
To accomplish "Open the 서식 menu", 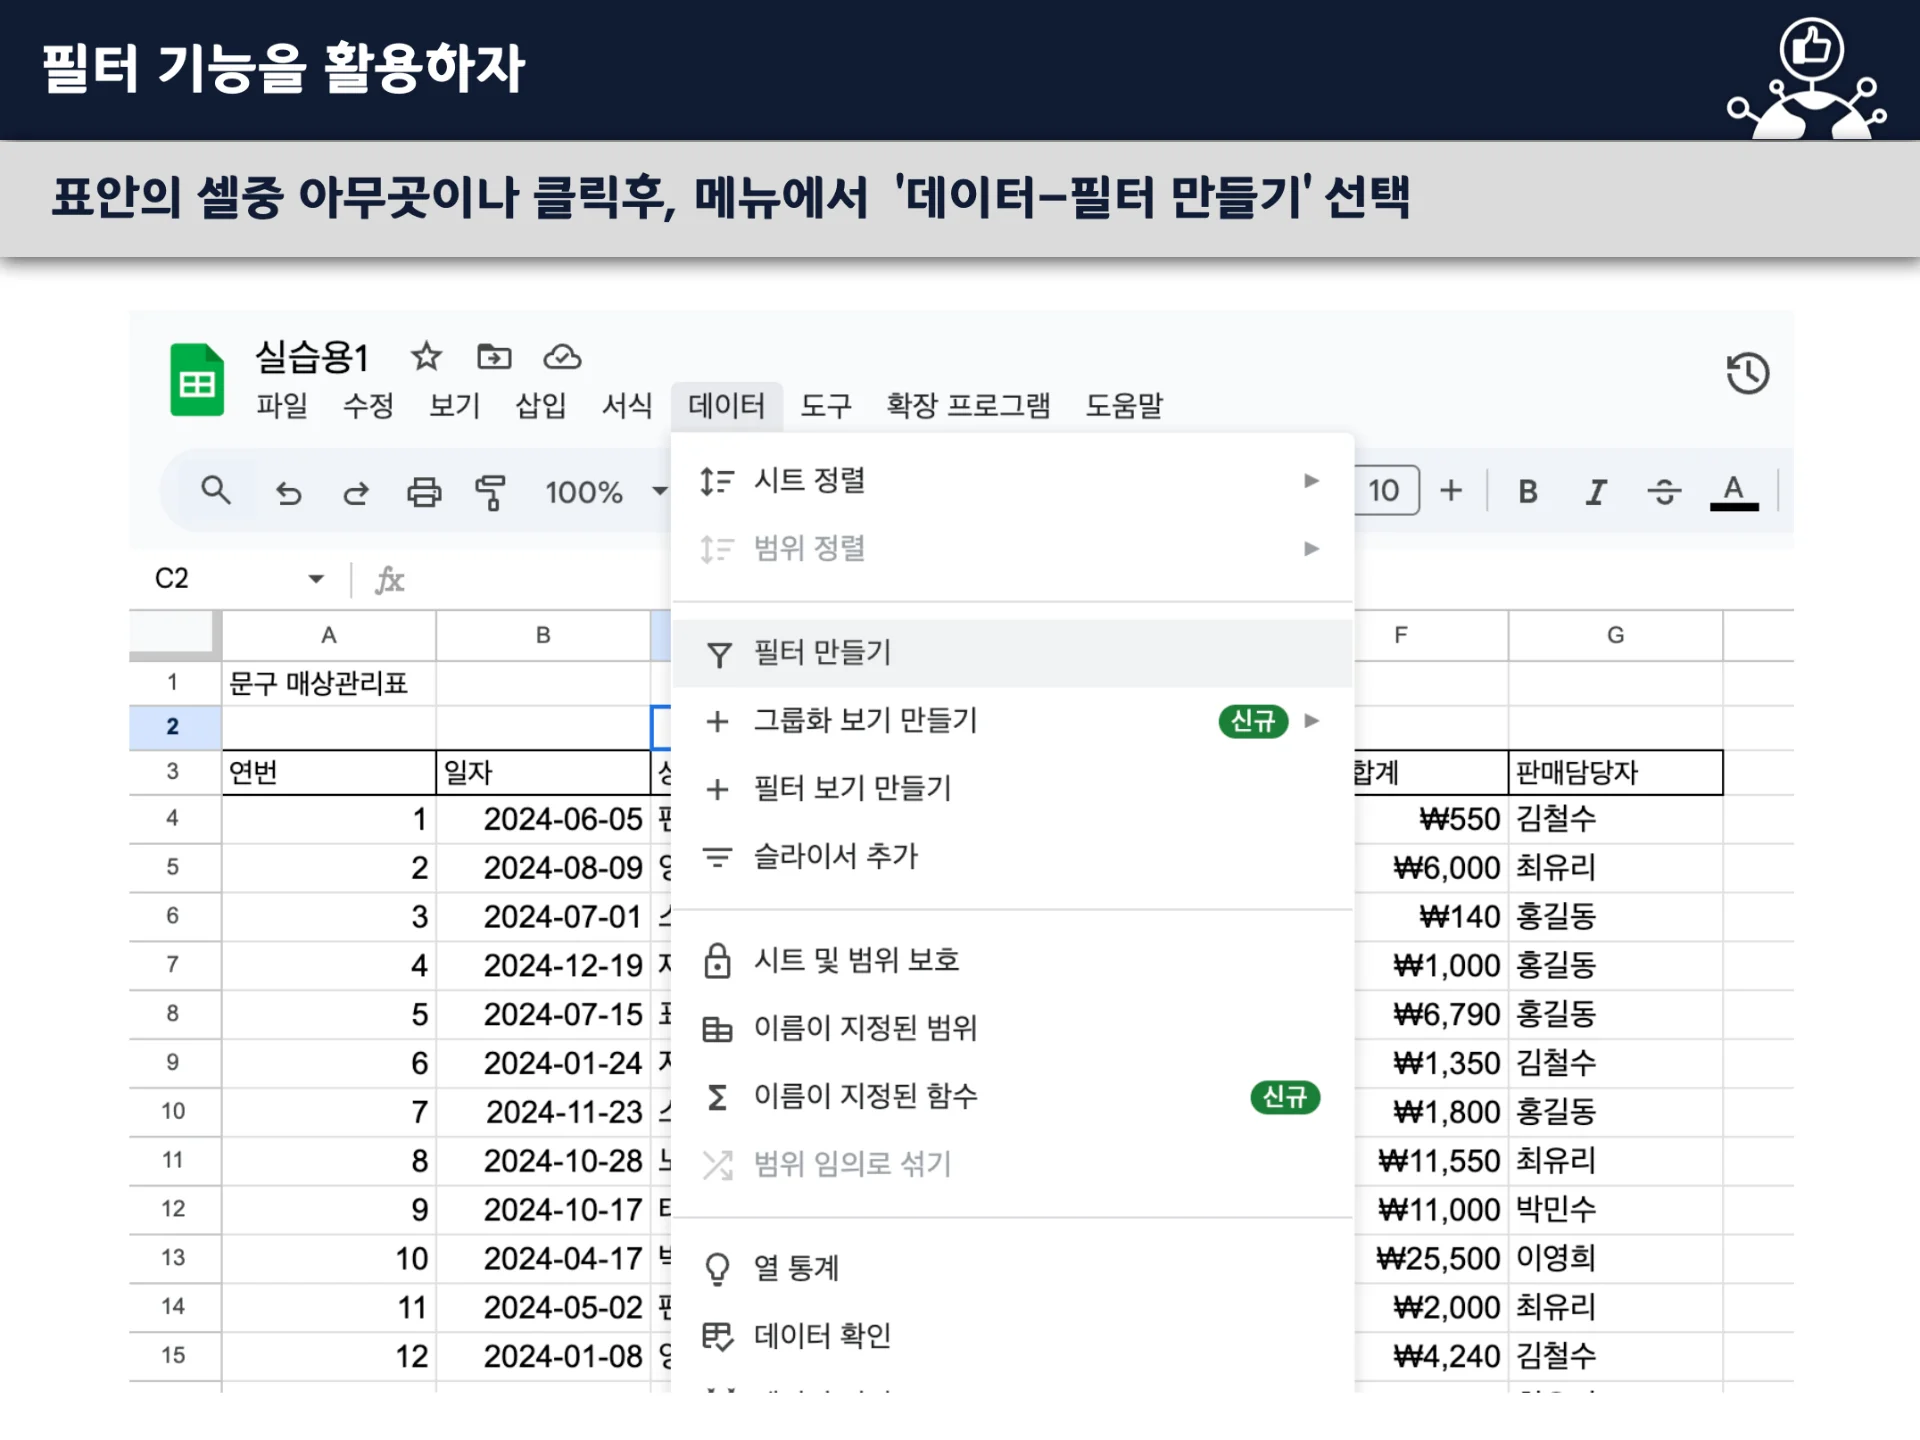I will pyautogui.click(x=627, y=405).
